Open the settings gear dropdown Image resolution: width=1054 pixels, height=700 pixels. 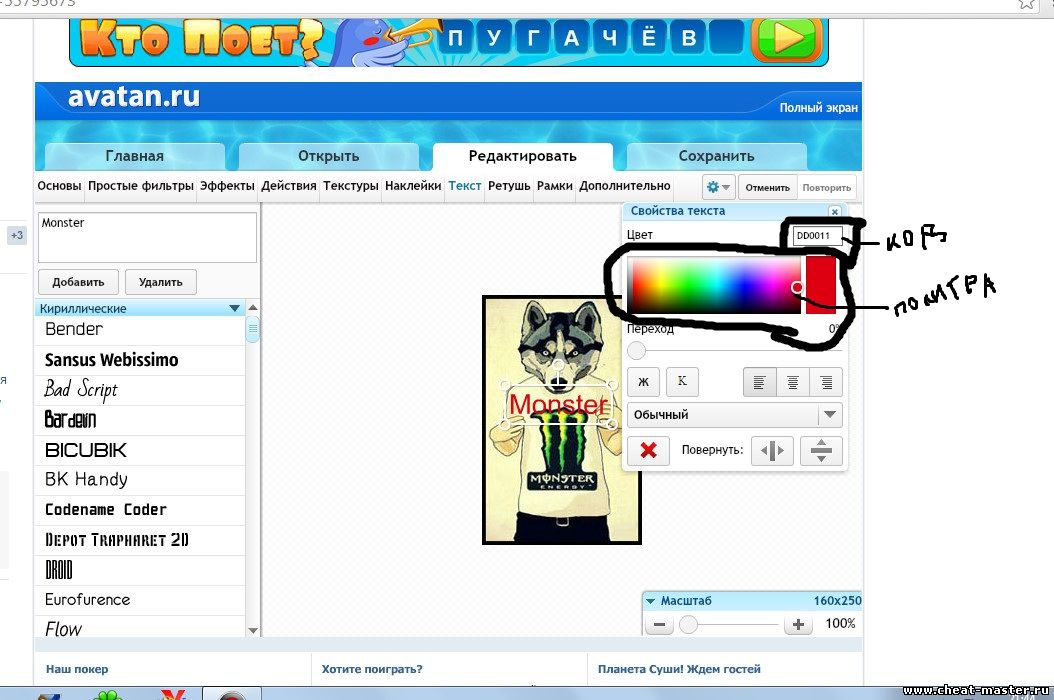point(718,187)
